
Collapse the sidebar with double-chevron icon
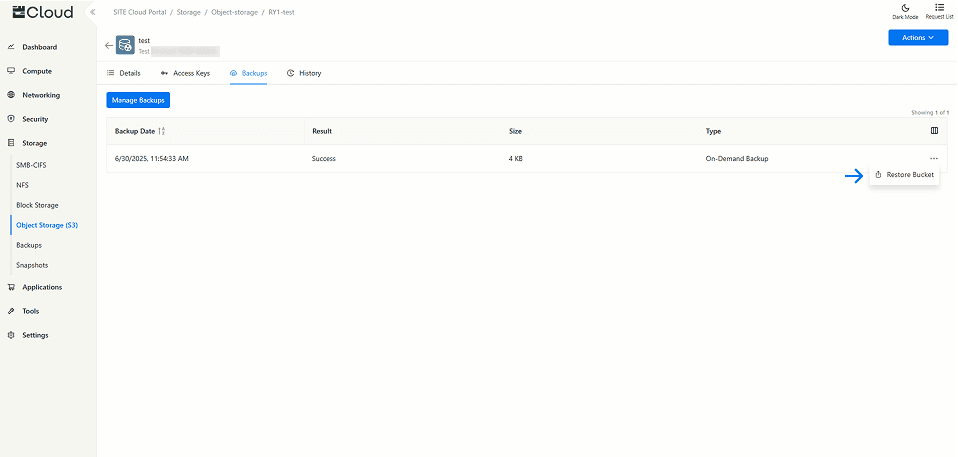(x=92, y=12)
